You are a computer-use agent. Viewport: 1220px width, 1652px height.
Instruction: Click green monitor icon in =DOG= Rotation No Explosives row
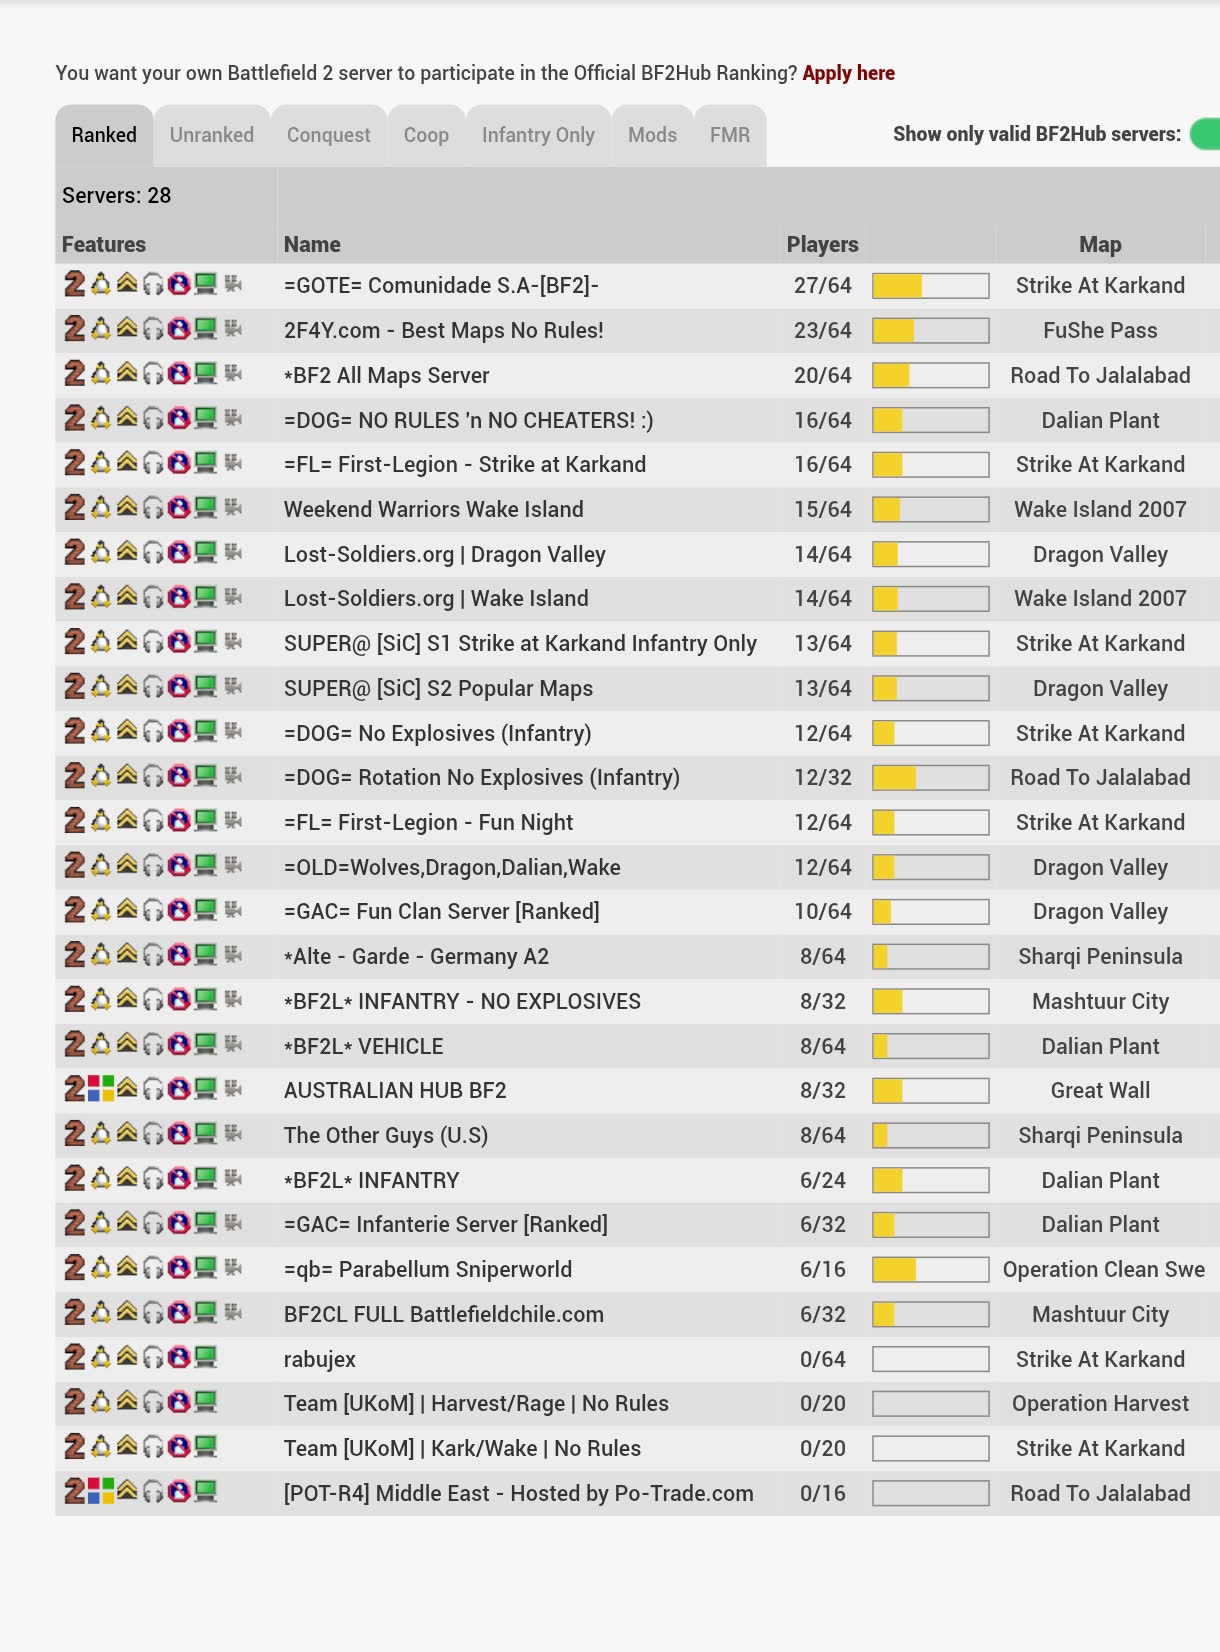[205, 776]
